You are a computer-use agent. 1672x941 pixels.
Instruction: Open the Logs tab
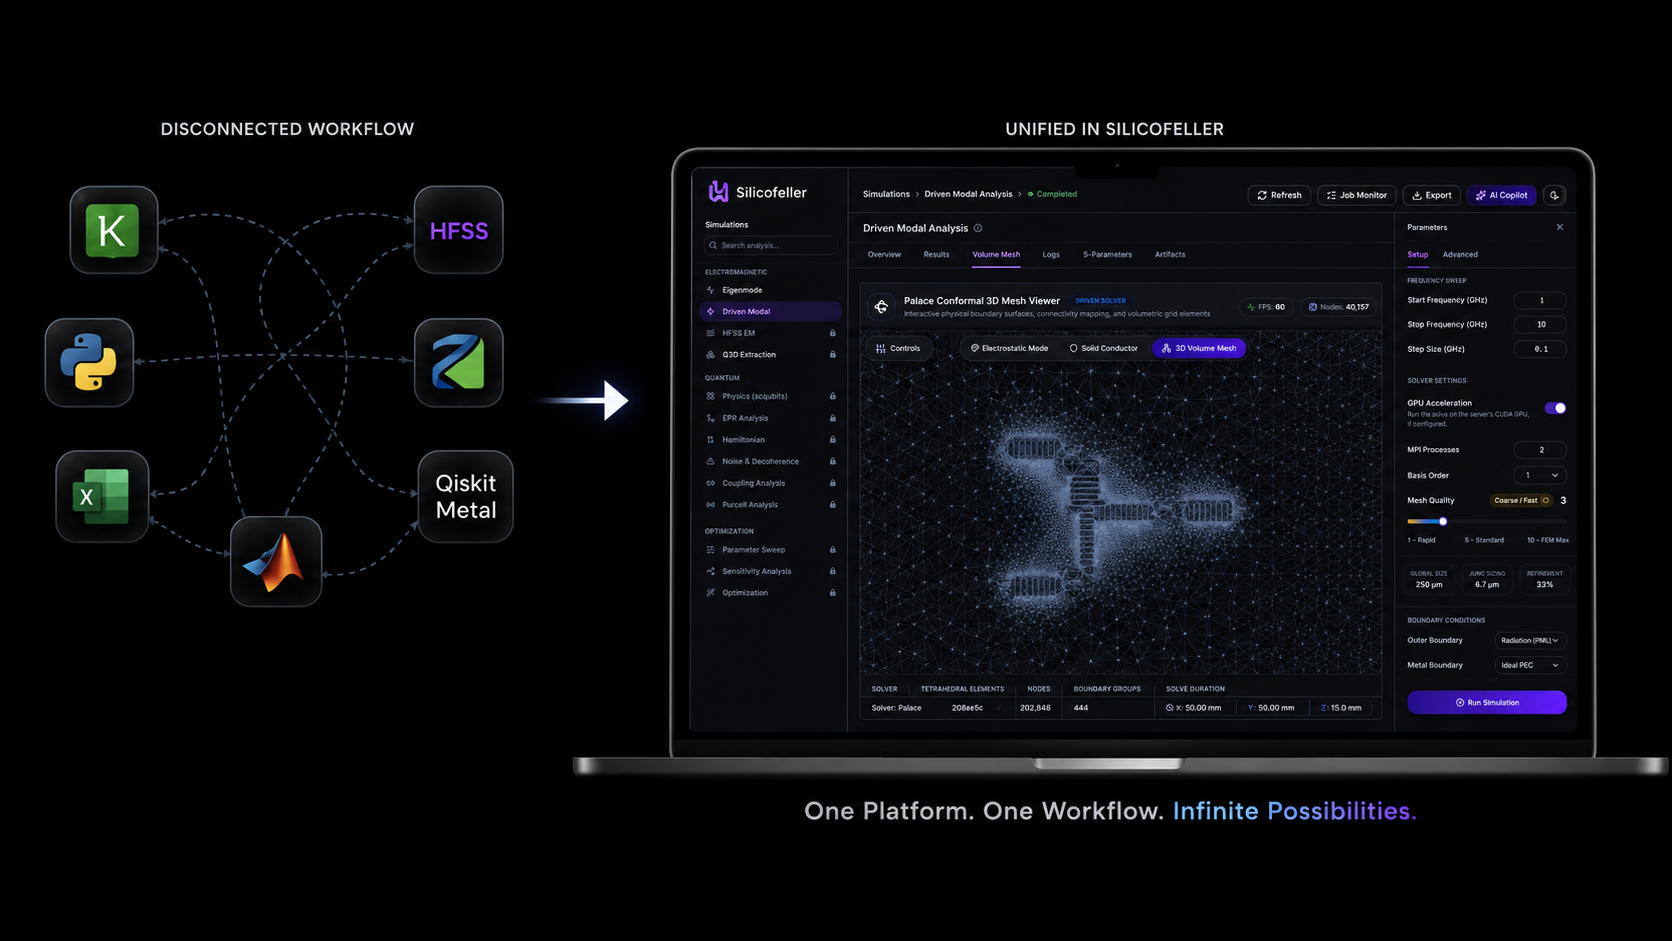pyautogui.click(x=1051, y=254)
